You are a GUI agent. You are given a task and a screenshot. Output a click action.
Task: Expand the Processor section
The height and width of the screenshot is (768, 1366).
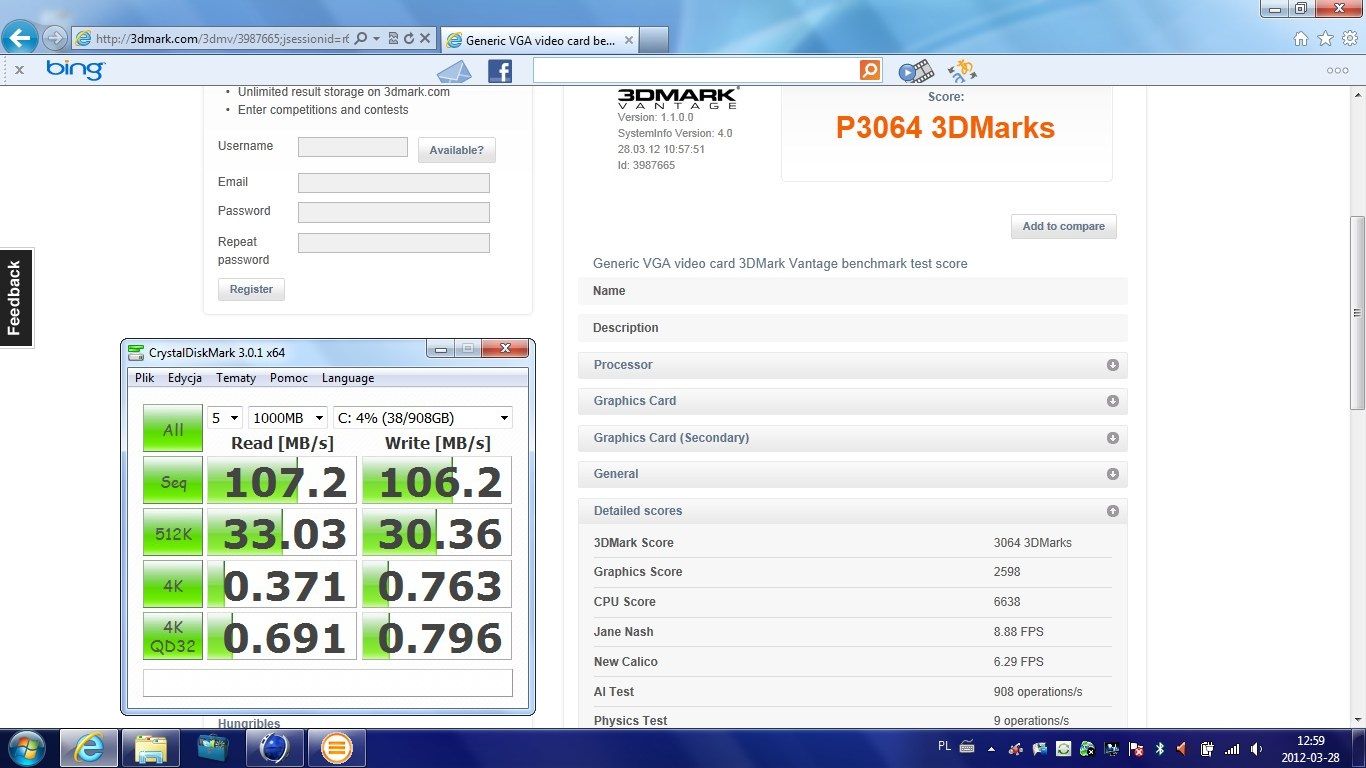(x=852, y=365)
